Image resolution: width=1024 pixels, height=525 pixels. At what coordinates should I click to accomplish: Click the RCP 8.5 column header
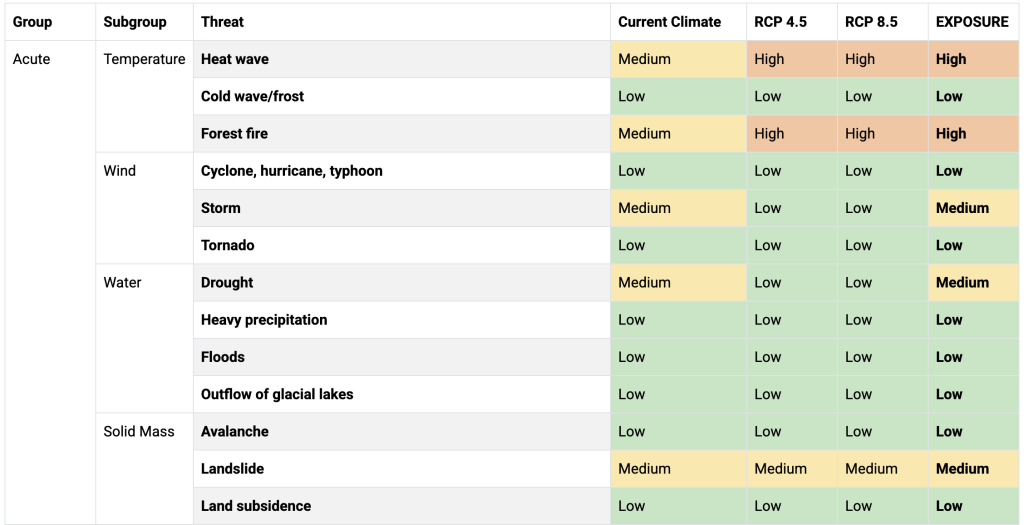pyautogui.click(x=883, y=22)
